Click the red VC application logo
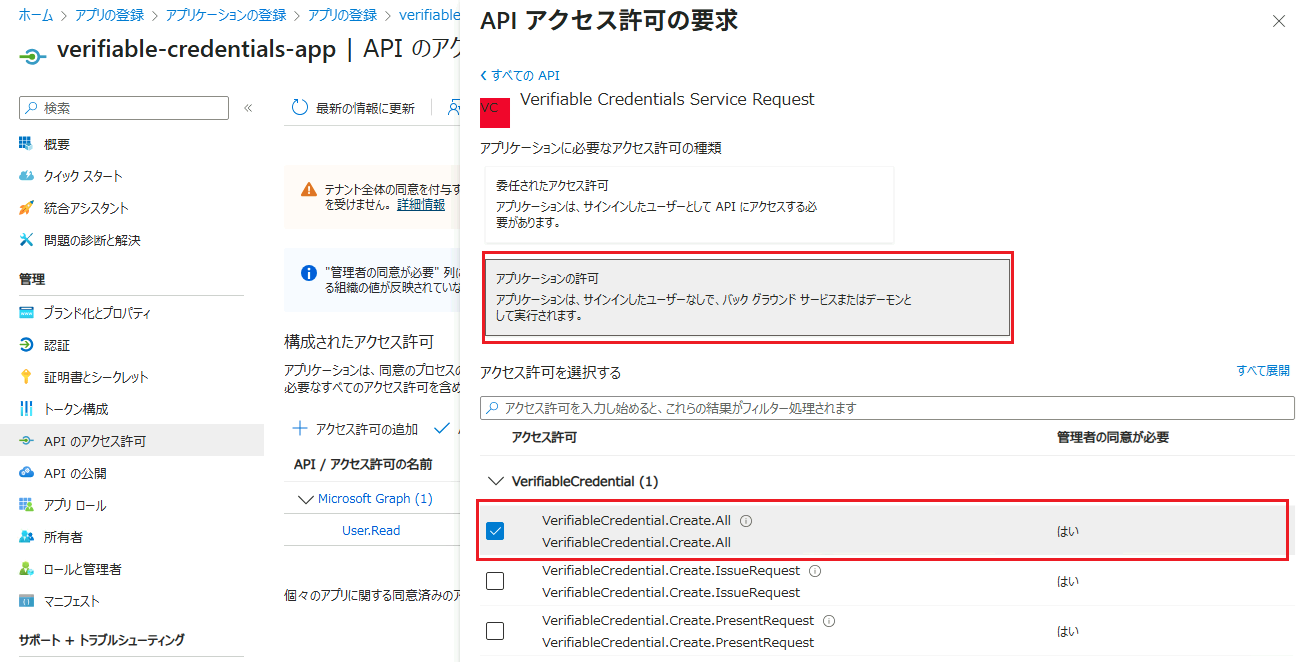1314x662 pixels. (x=495, y=112)
